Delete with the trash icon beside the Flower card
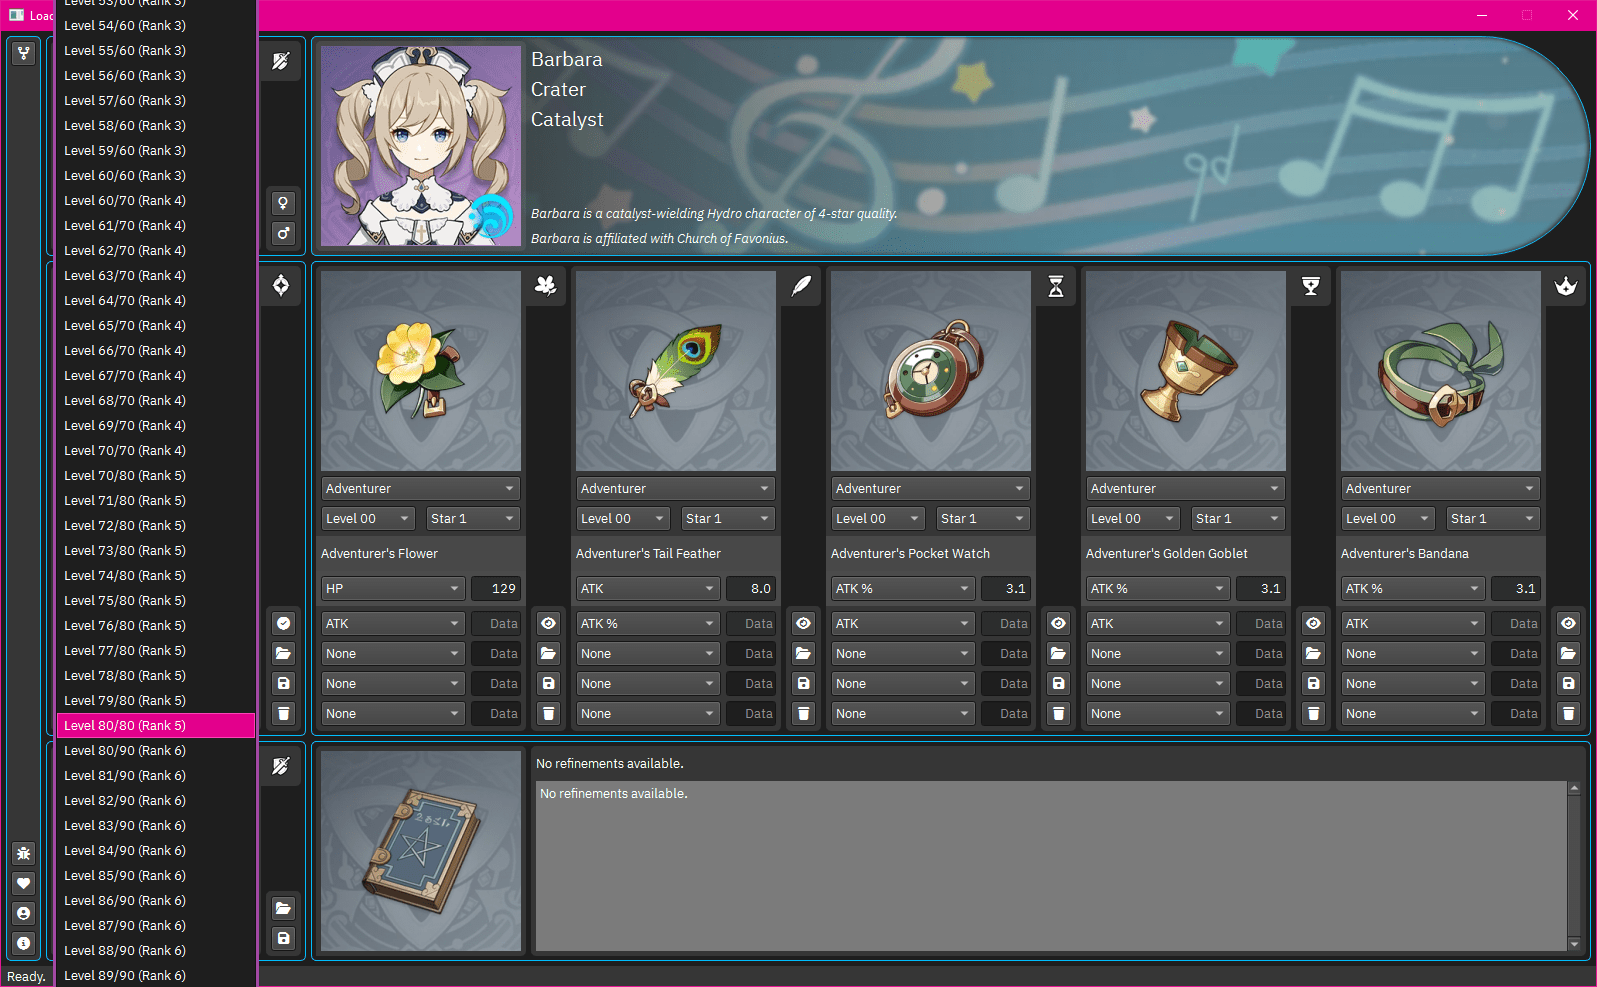The width and height of the screenshot is (1597, 987). click(284, 713)
